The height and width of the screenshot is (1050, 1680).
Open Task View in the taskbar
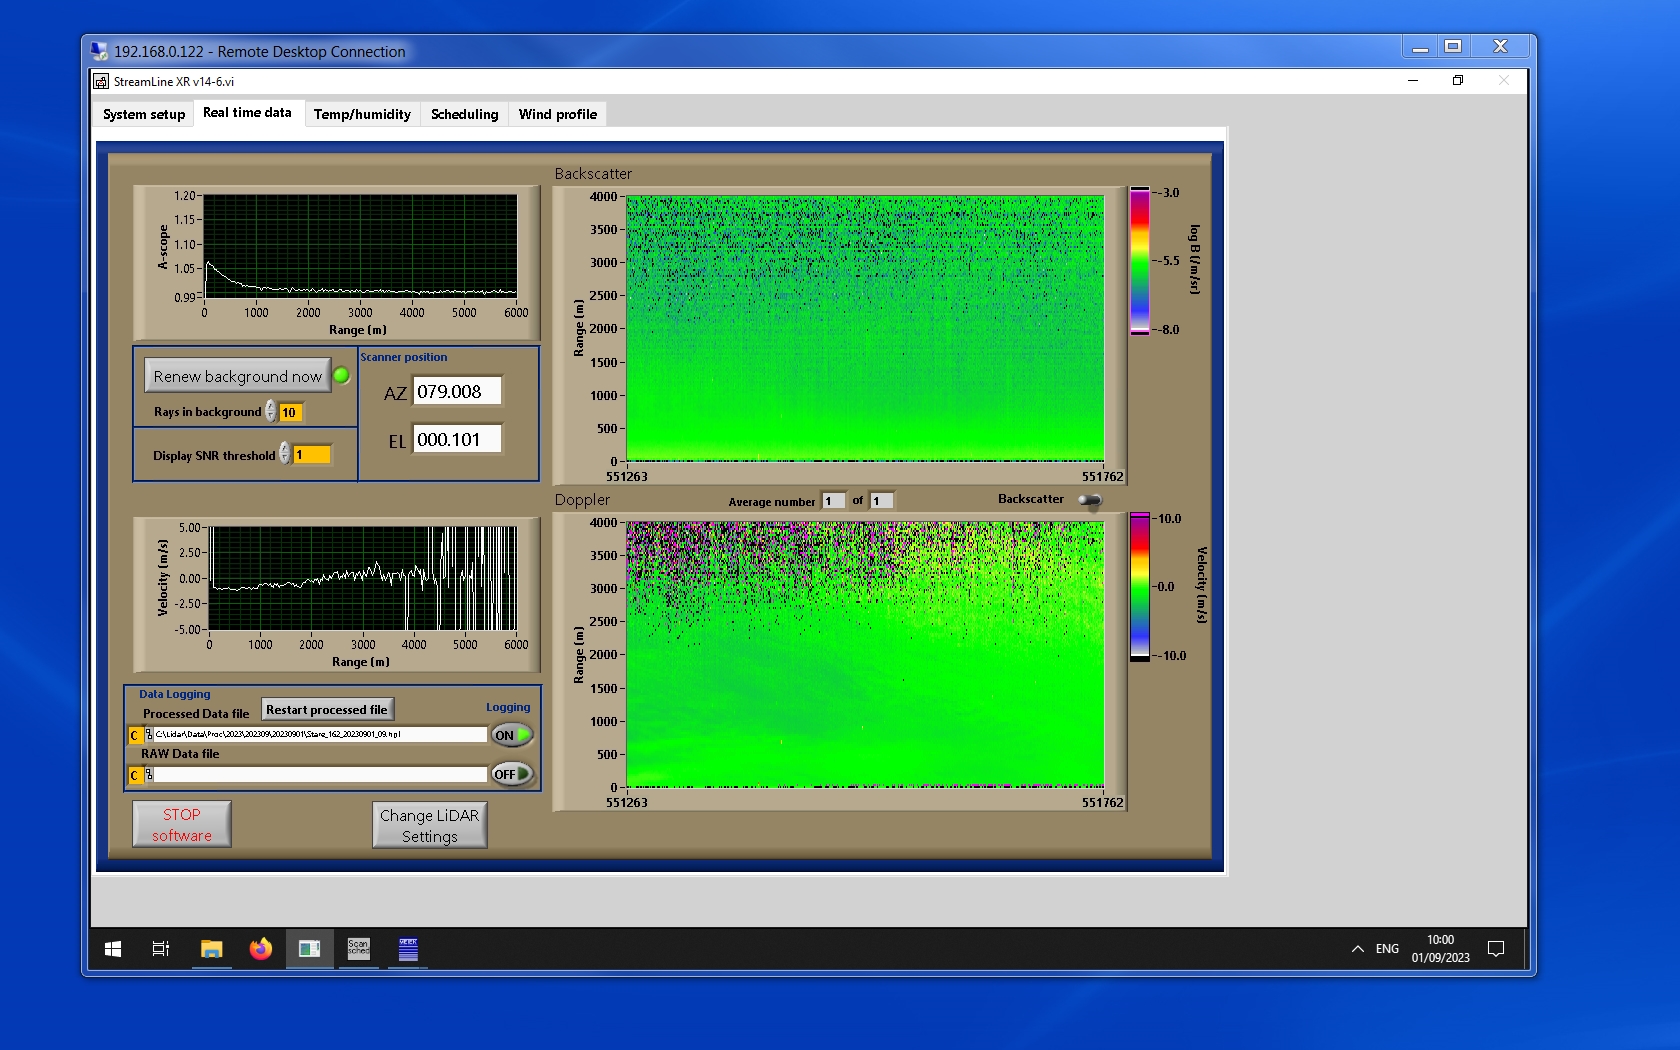tap(160, 949)
